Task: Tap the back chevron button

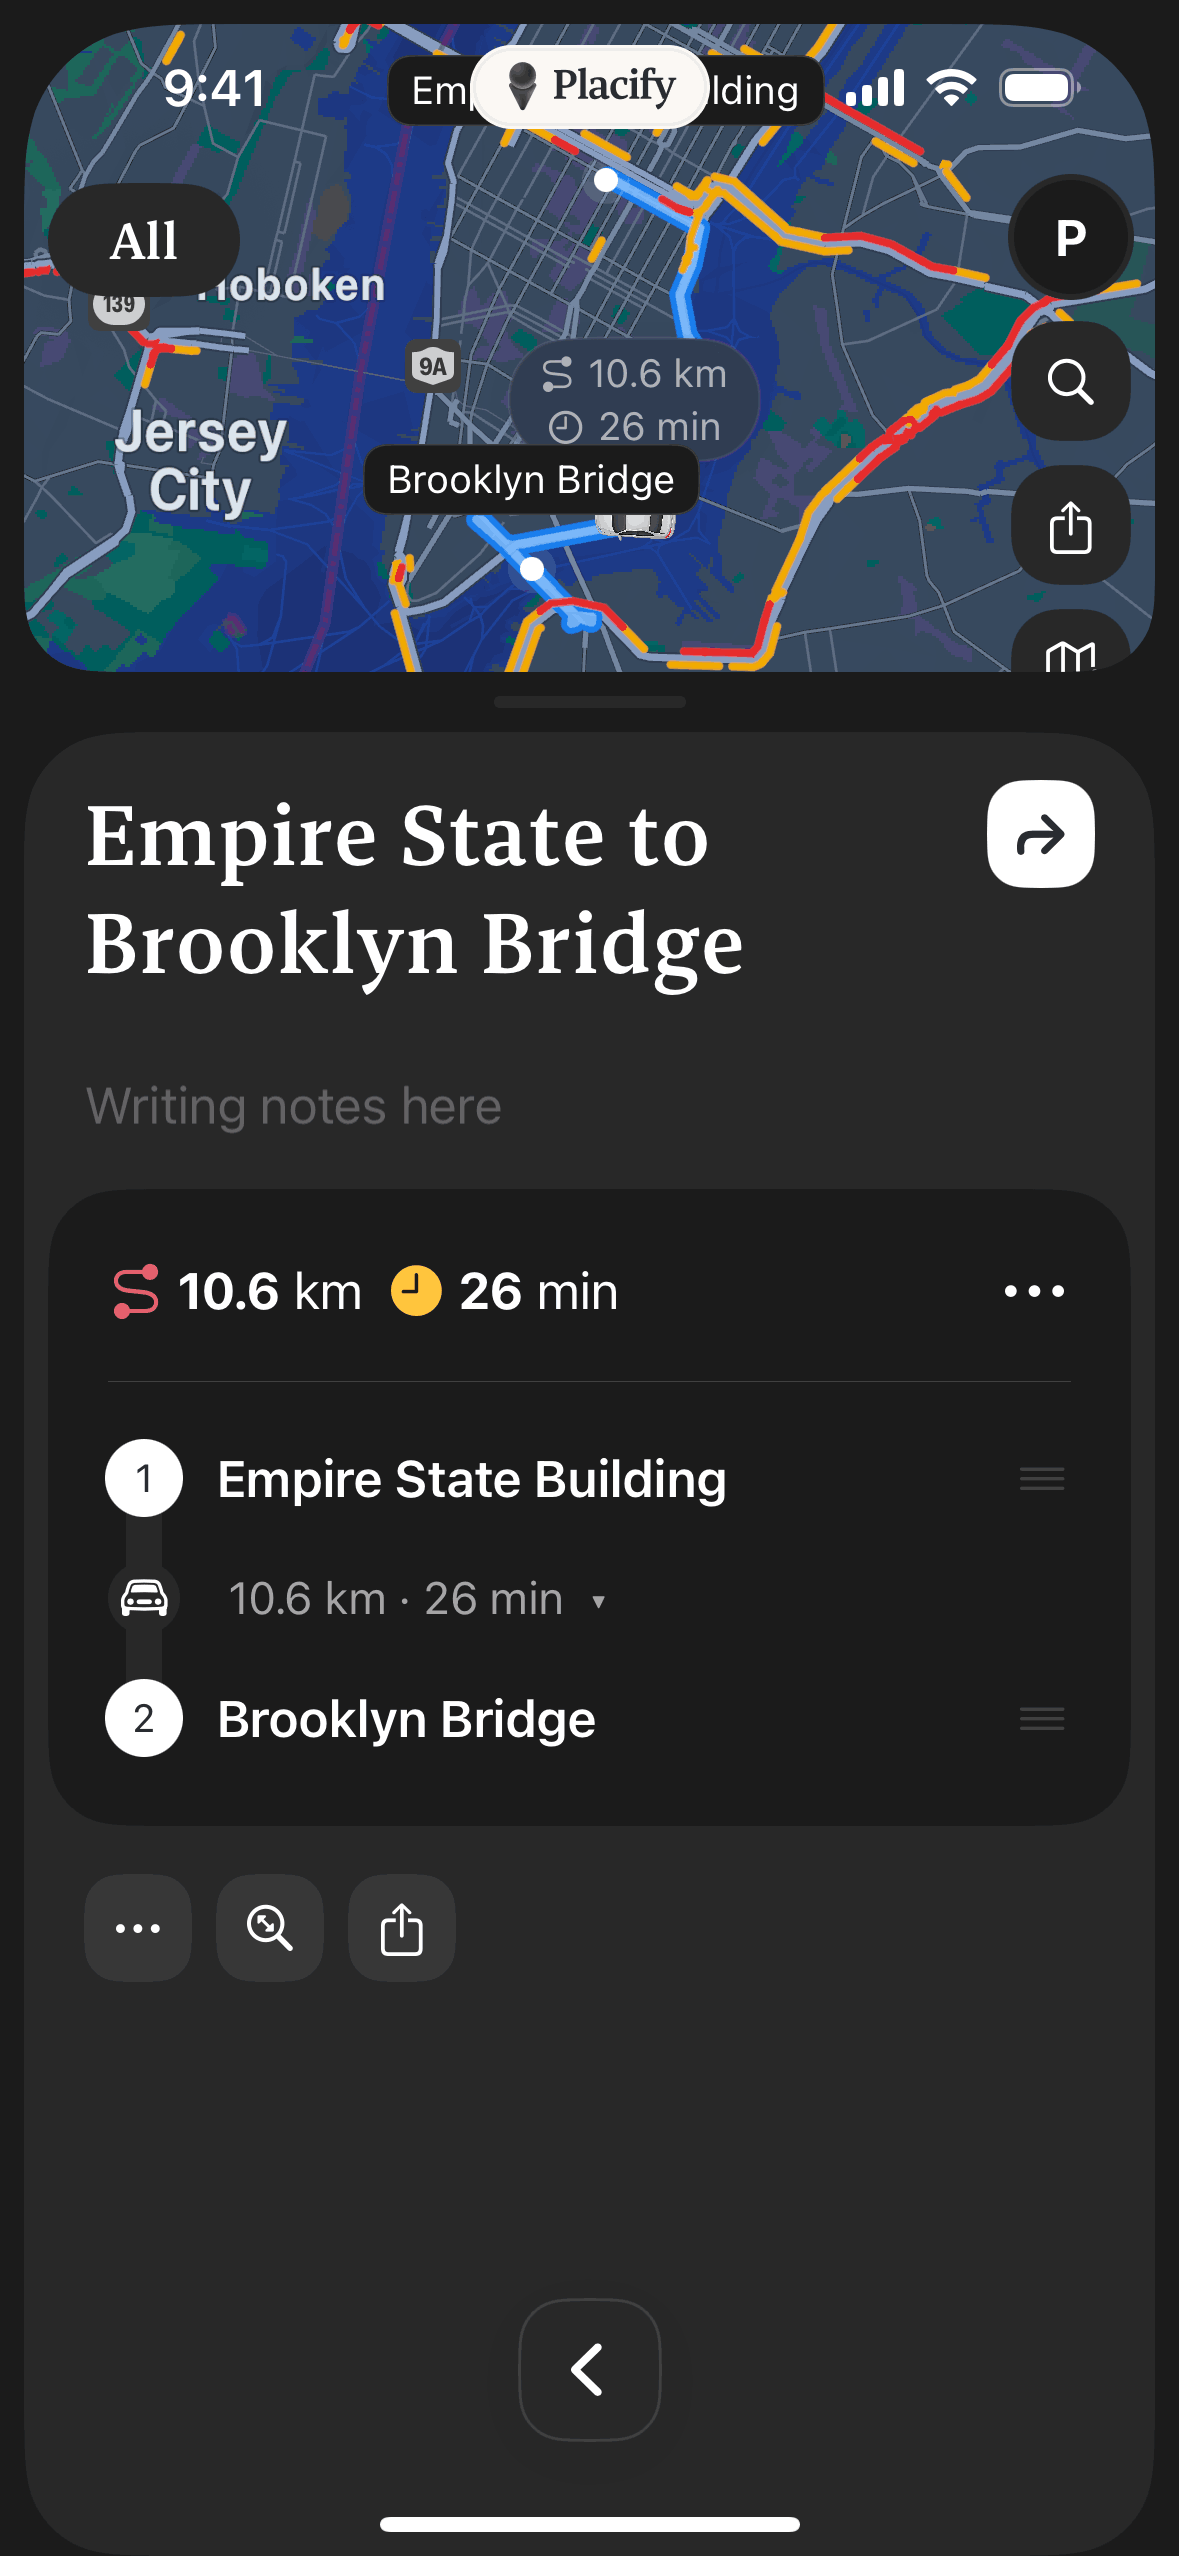Action: coord(589,2369)
